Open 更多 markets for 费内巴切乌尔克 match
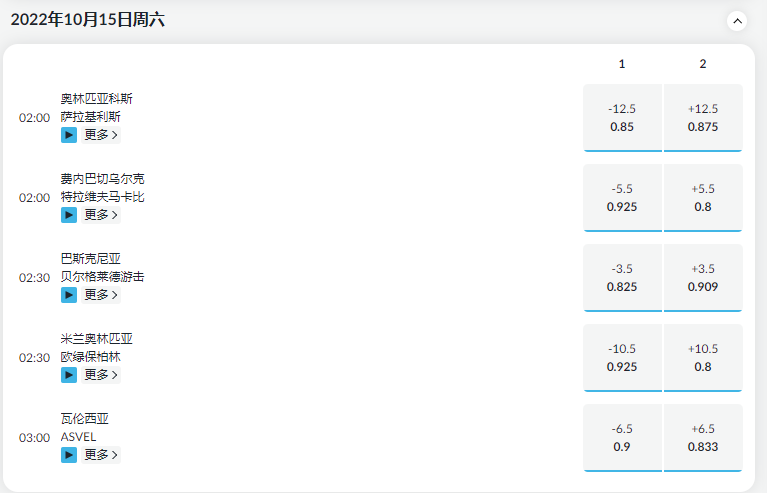Screen dimensions: 767x493 point(101,215)
